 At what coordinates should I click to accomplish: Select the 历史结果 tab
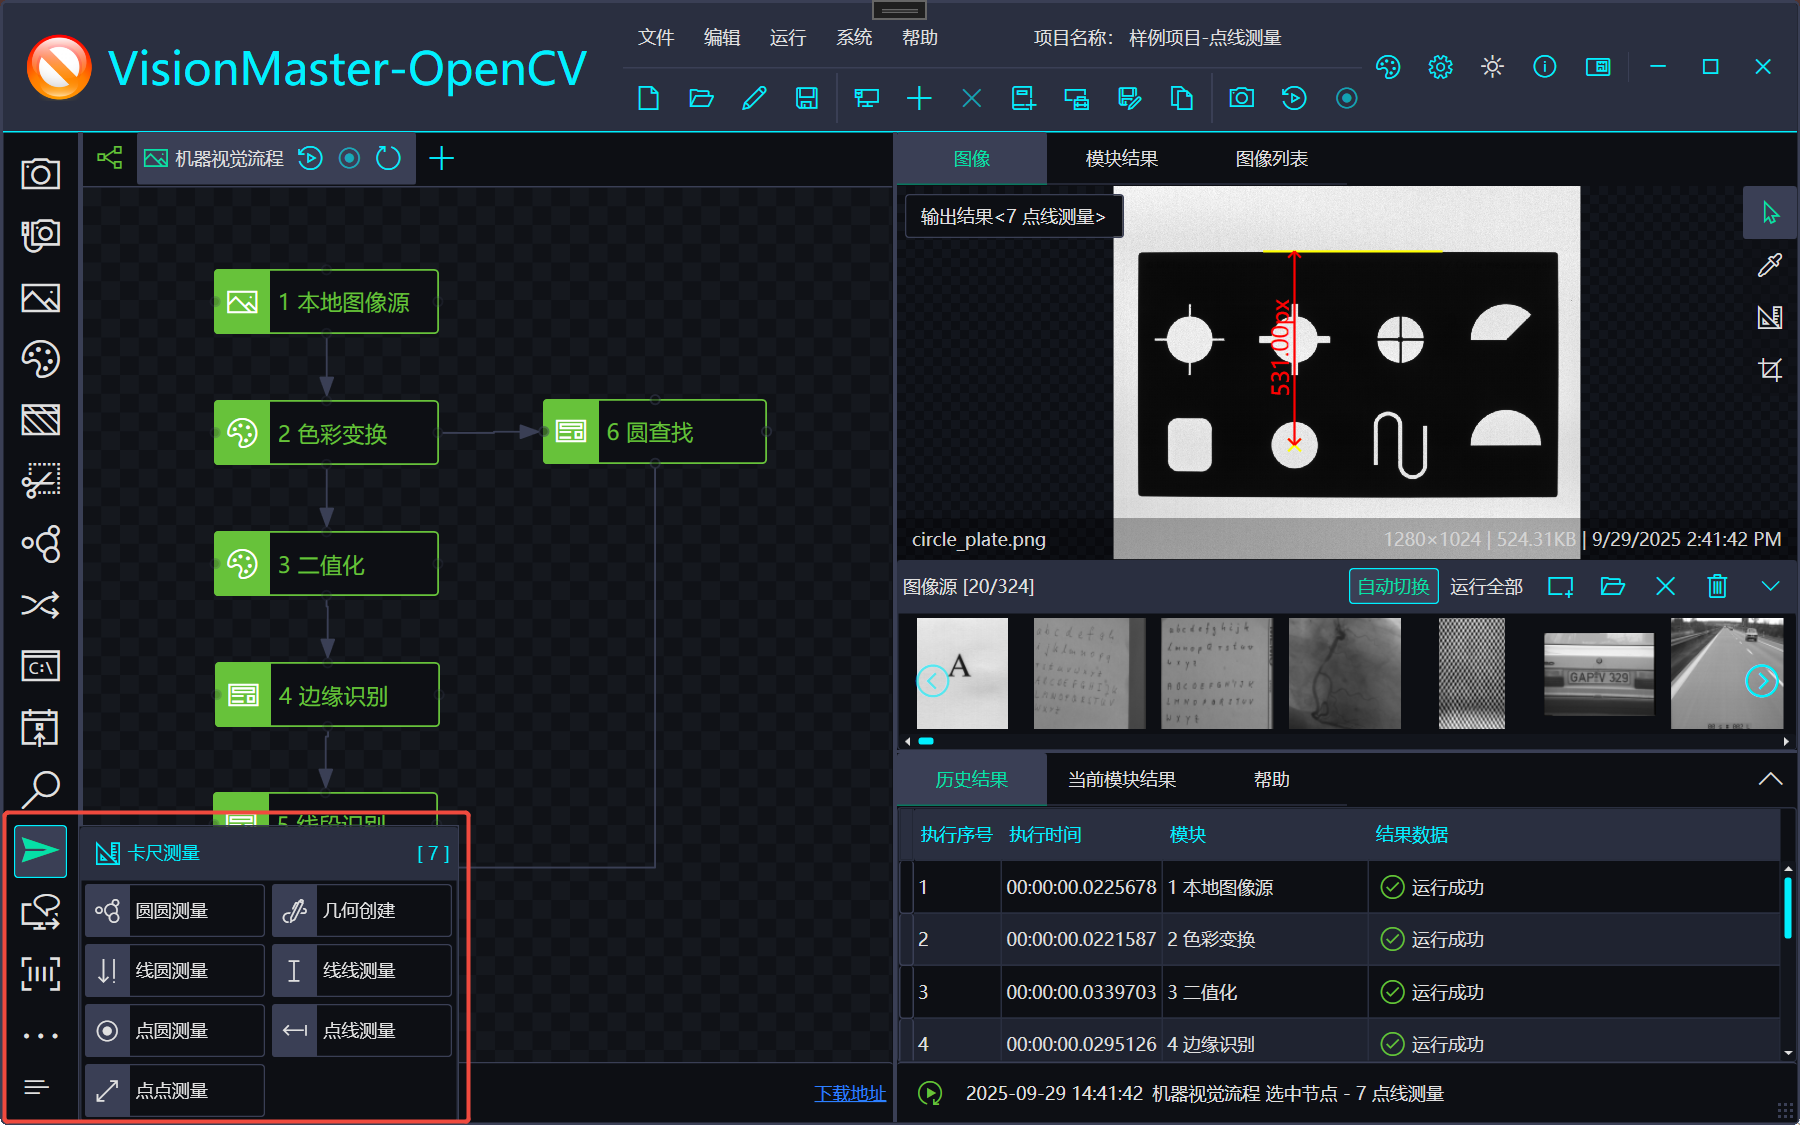point(972,779)
